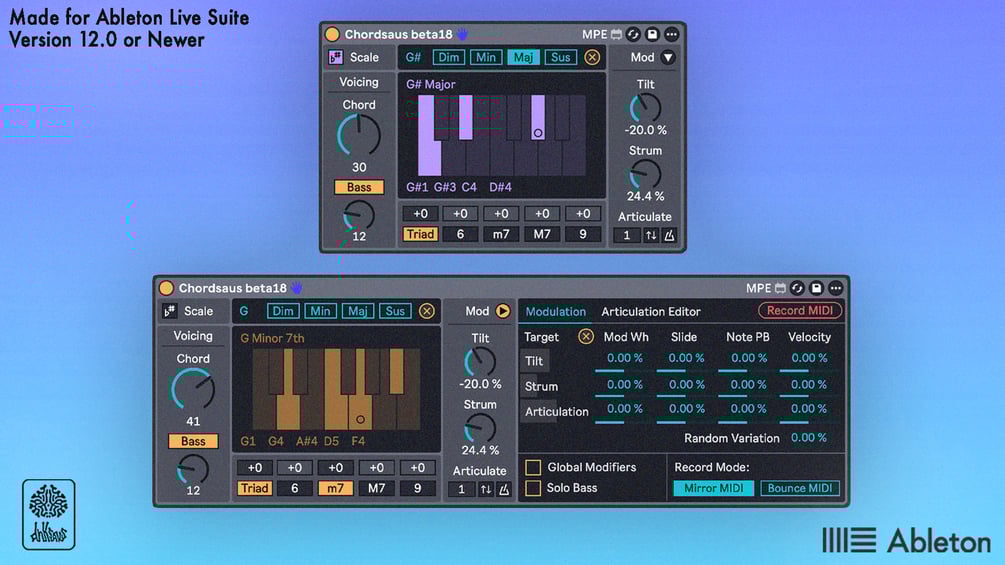Select Dim chord type in upper device
The width and height of the screenshot is (1005, 565).
[x=448, y=57]
